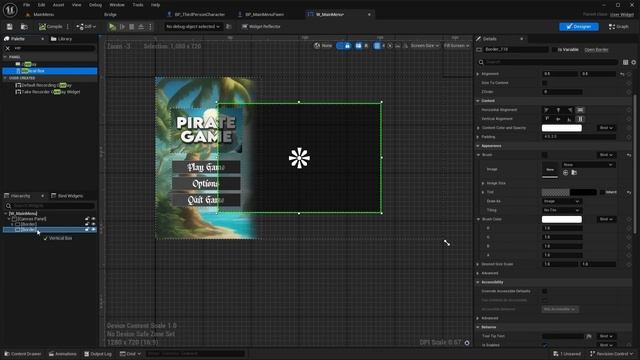This screenshot has width=640, height=360.
Task: Click the Unreal Engine logo icon
Action: coord(10,9)
